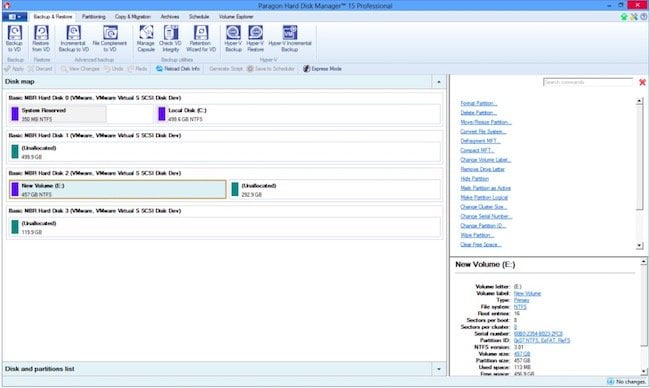Click the Restore from VD icon
The image size is (650, 388).
click(x=41, y=38)
